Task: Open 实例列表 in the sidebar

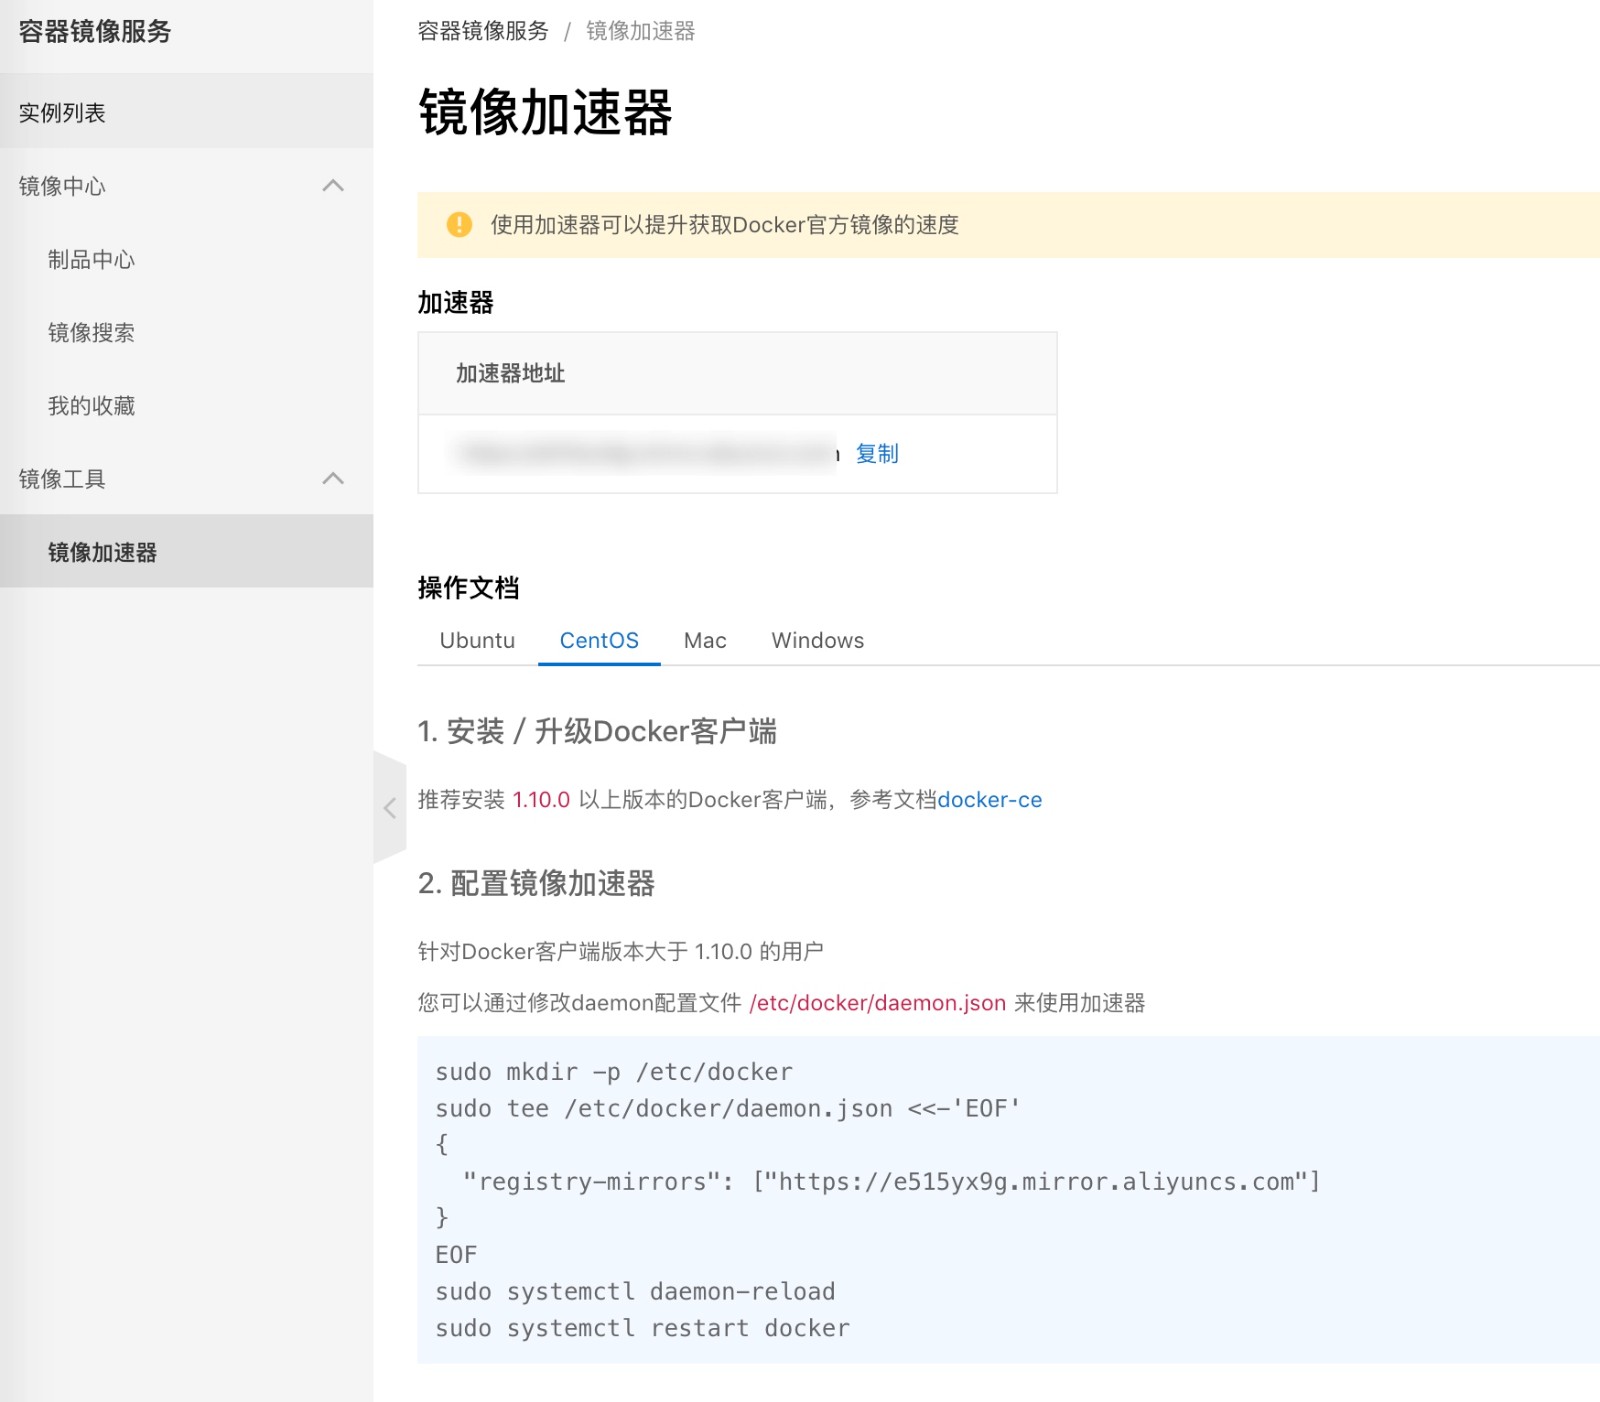Action: [186, 112]
